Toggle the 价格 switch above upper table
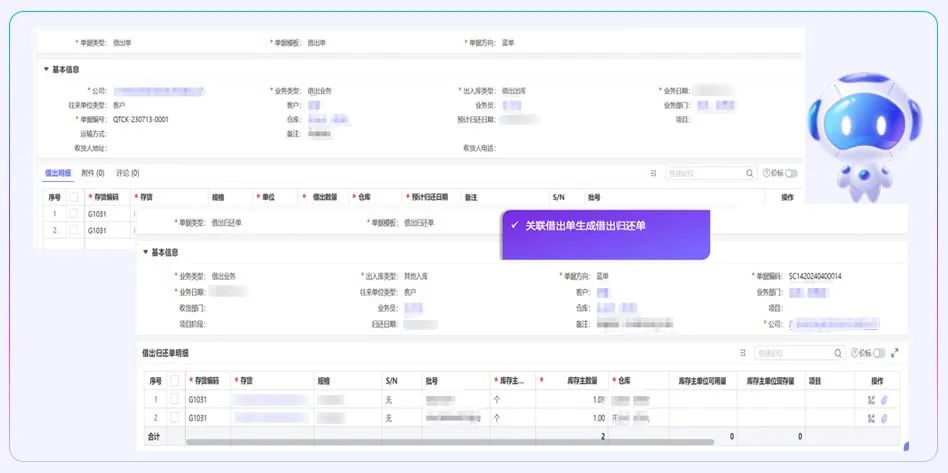This screenshot has width=948, height=473. tap(792, 173)
